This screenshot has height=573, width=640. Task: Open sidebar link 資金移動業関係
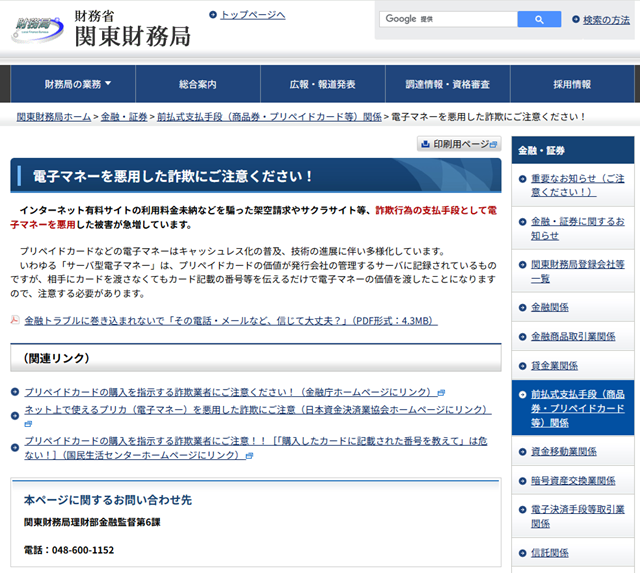point(563,451)
